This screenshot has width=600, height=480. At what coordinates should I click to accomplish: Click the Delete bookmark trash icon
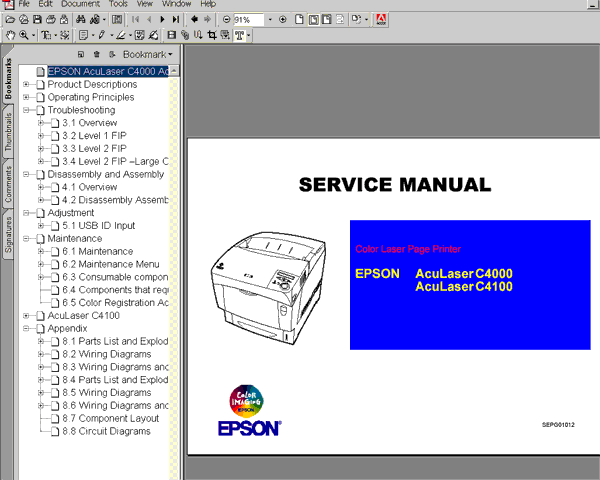coord(97,54)
